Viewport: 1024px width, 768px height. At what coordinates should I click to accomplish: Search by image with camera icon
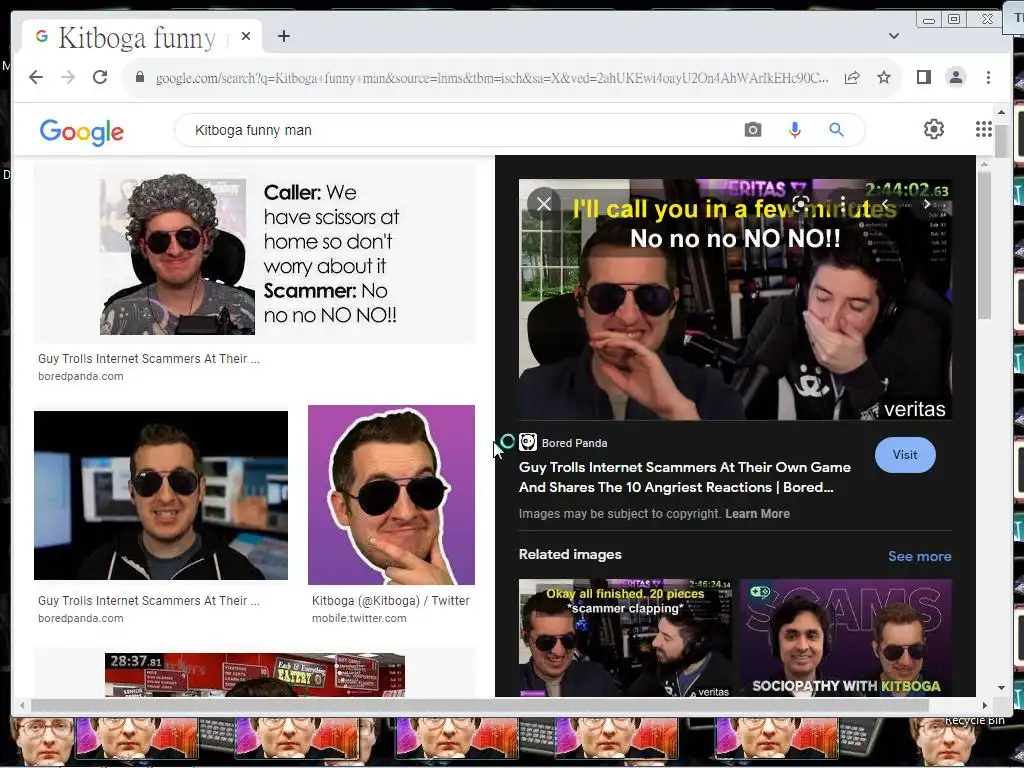pos(752,130)
